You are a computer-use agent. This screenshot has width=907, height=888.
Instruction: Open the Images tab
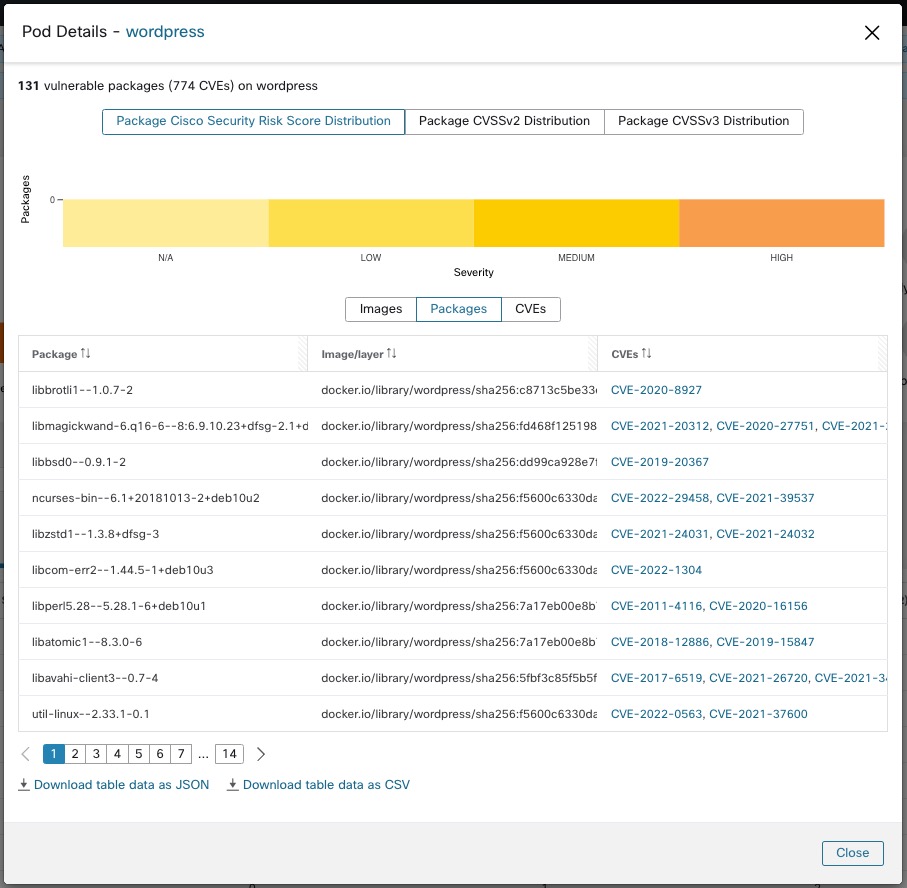click(381, 309)
